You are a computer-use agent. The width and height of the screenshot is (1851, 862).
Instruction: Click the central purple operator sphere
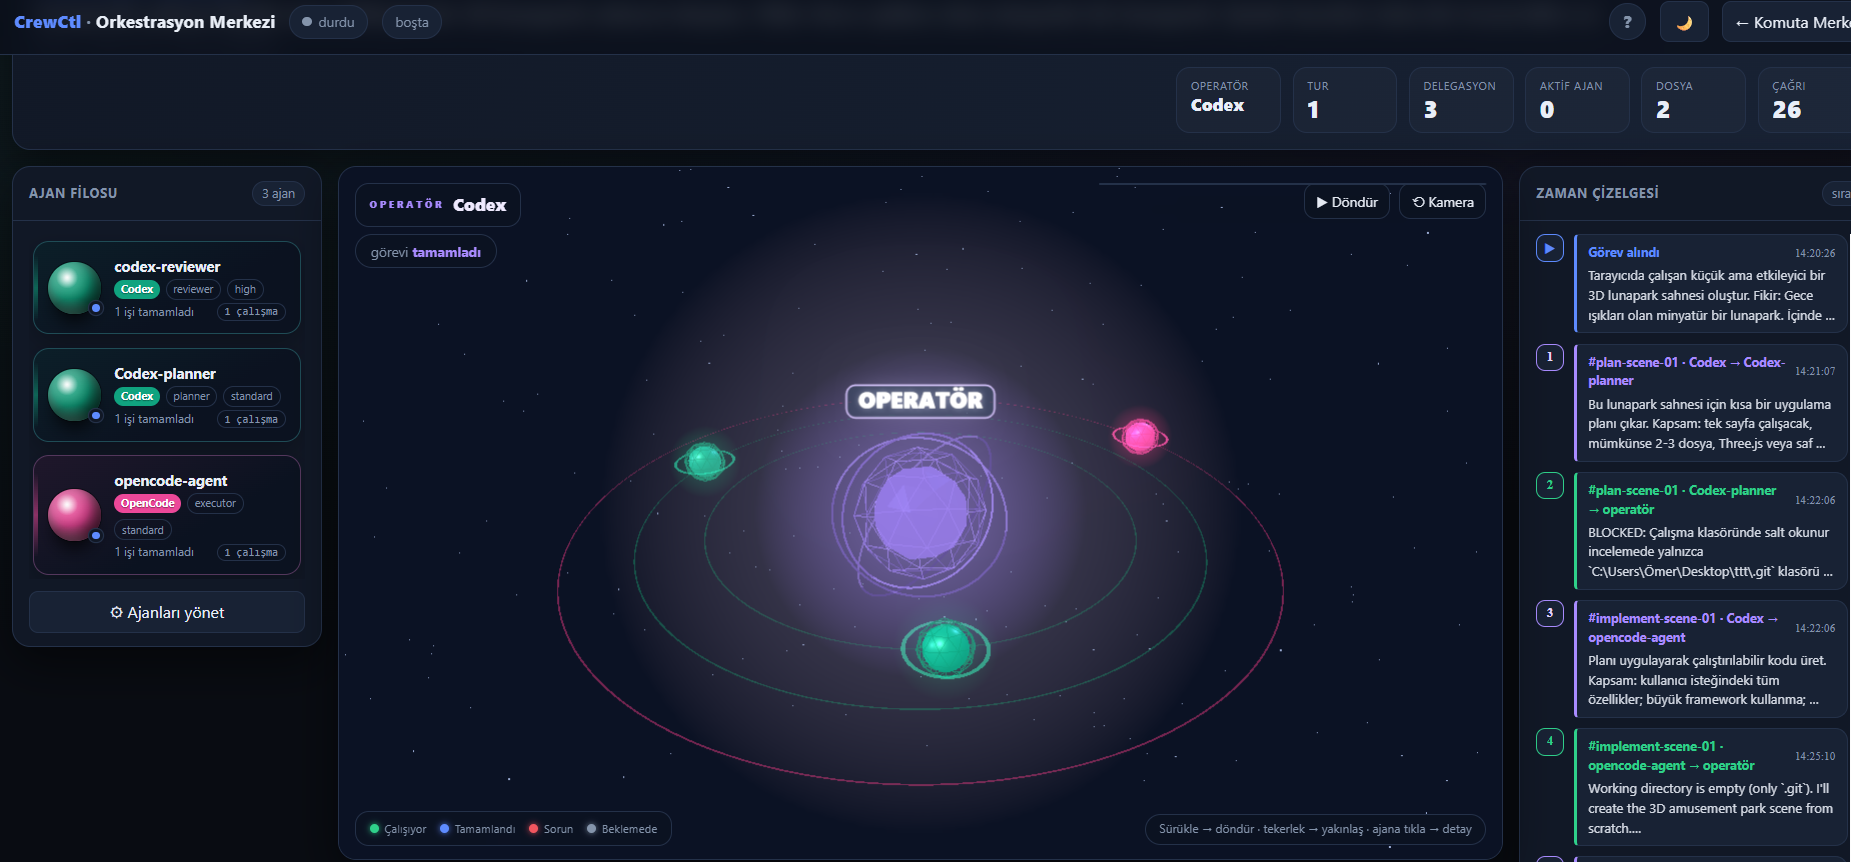[x=920, y=512]
